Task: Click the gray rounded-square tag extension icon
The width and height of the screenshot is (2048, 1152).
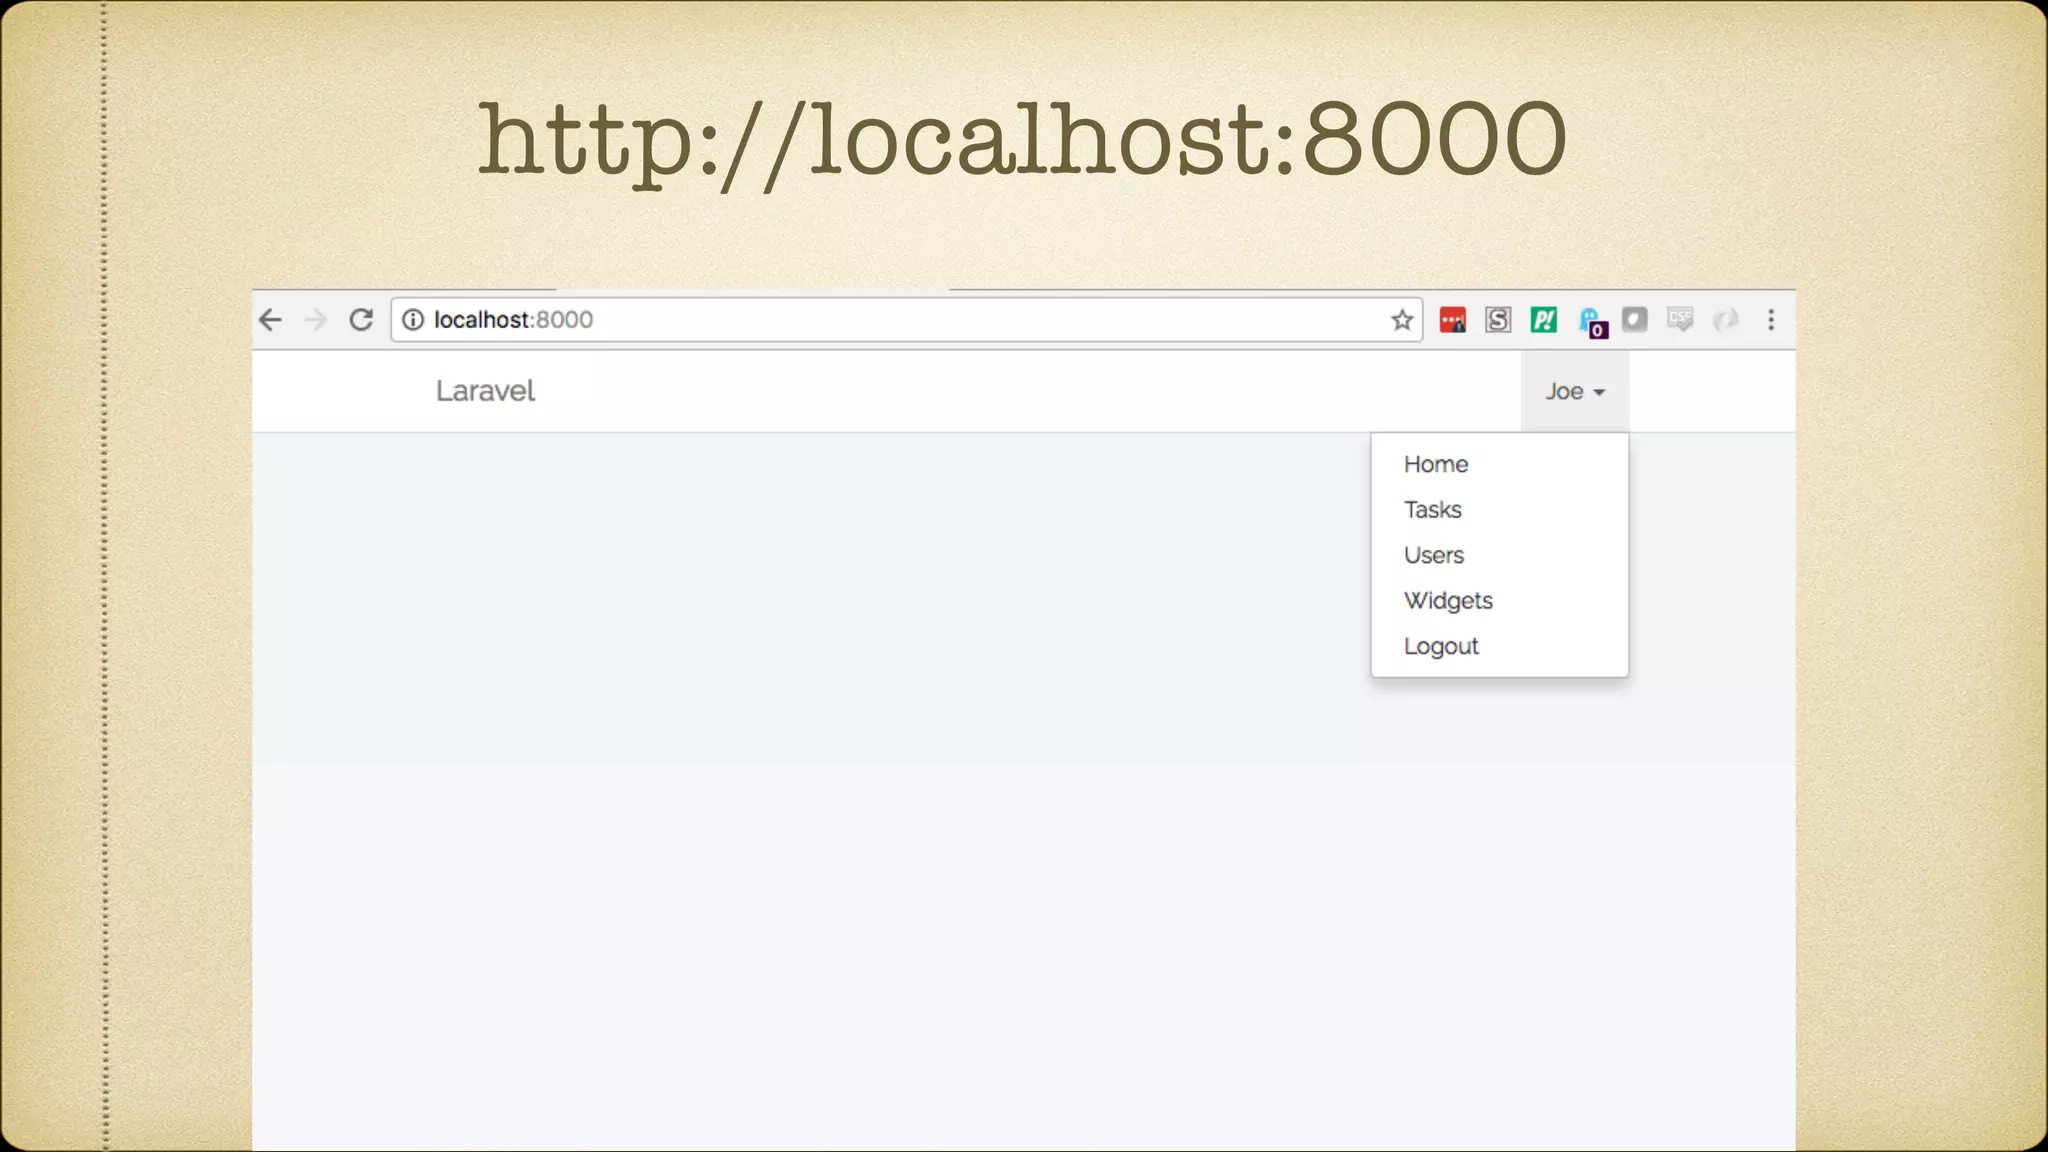Action: 1634,320
